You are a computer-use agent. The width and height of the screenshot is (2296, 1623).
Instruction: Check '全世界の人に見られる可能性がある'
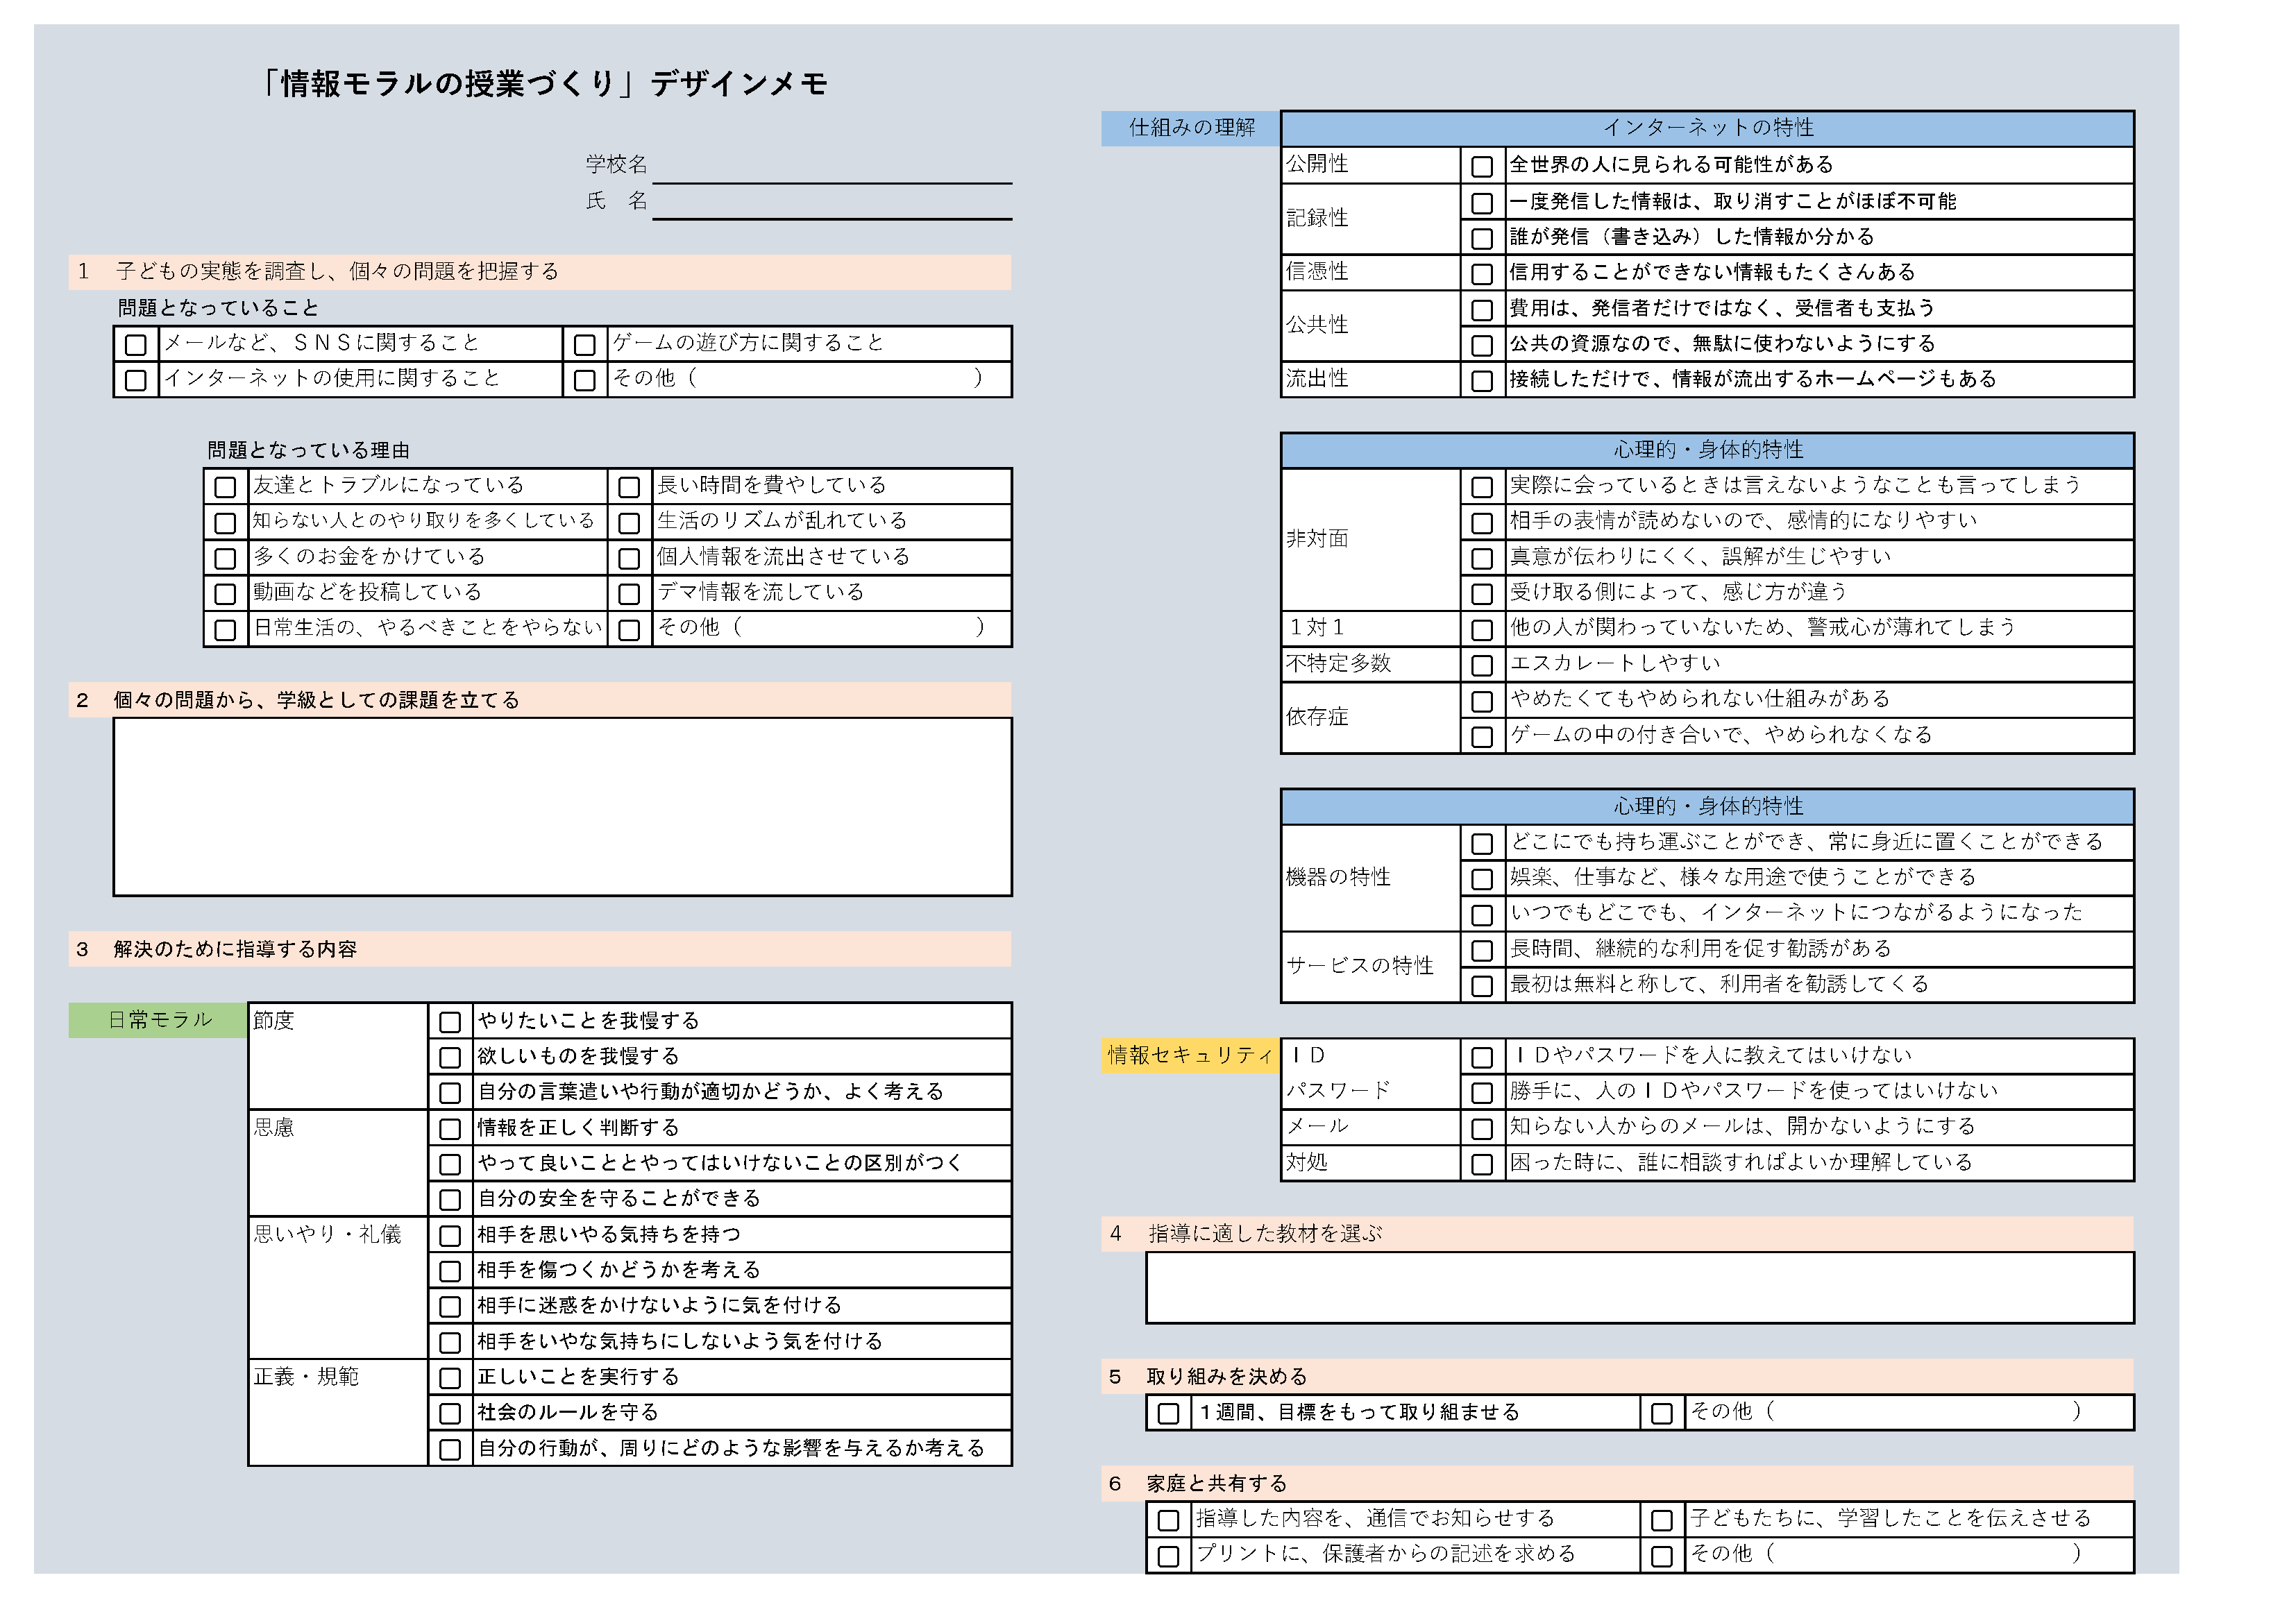coord(1483,166)
